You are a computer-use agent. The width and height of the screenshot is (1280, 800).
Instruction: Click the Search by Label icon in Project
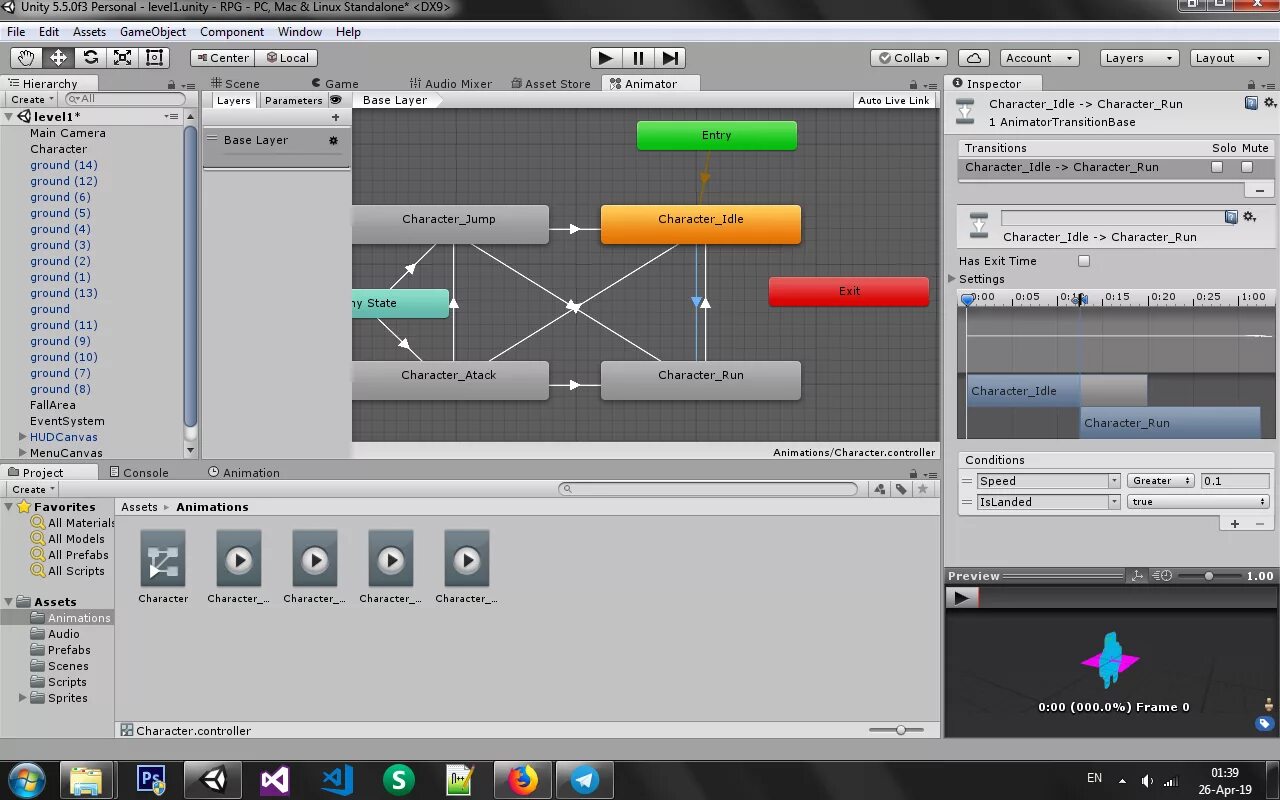[x=901, y=489]
